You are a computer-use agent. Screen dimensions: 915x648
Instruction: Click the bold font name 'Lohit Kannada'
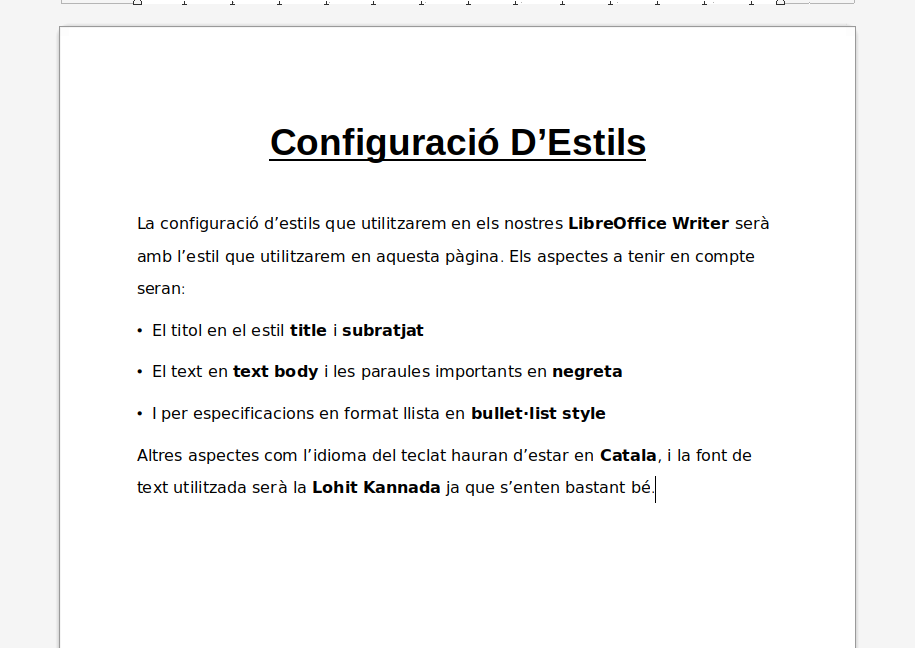[376, 487]
